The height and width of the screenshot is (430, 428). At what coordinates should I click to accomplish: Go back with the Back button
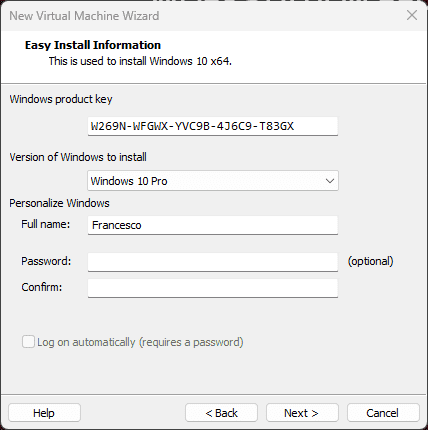coord(221,413)
